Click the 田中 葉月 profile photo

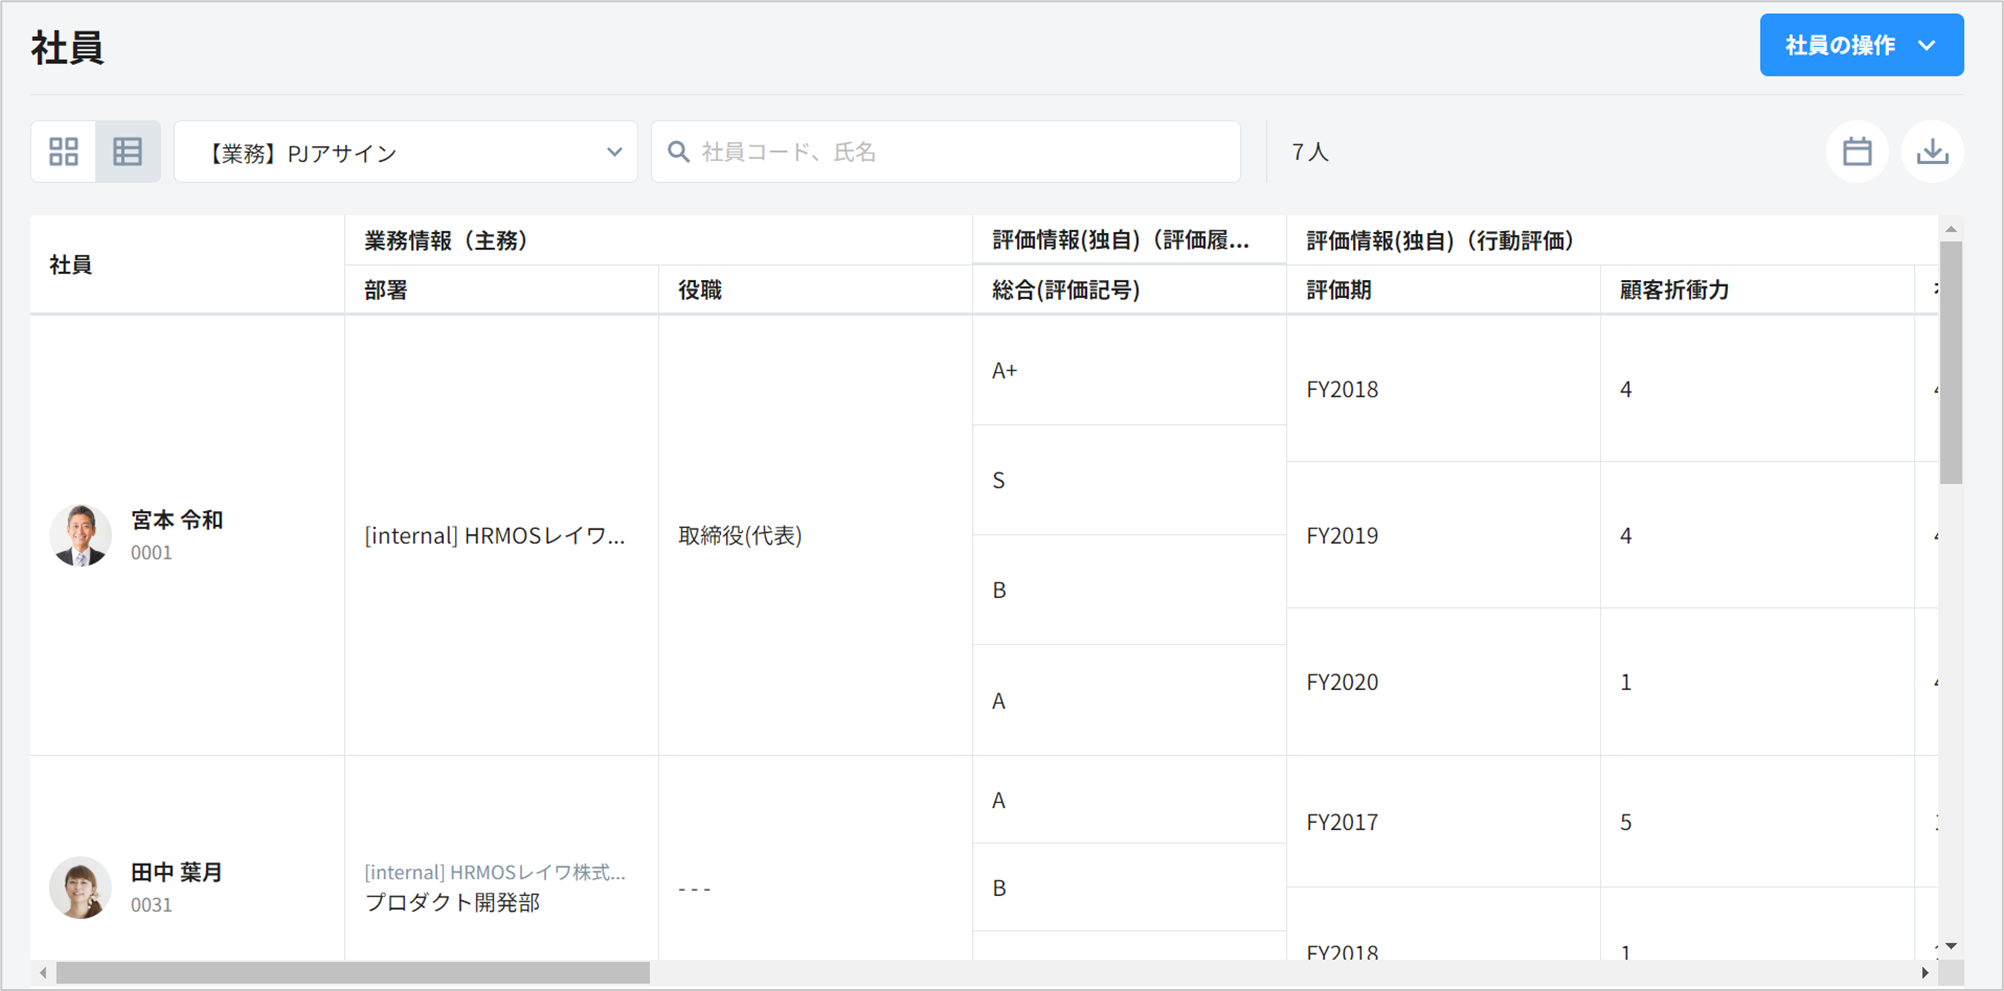point(80,887)
